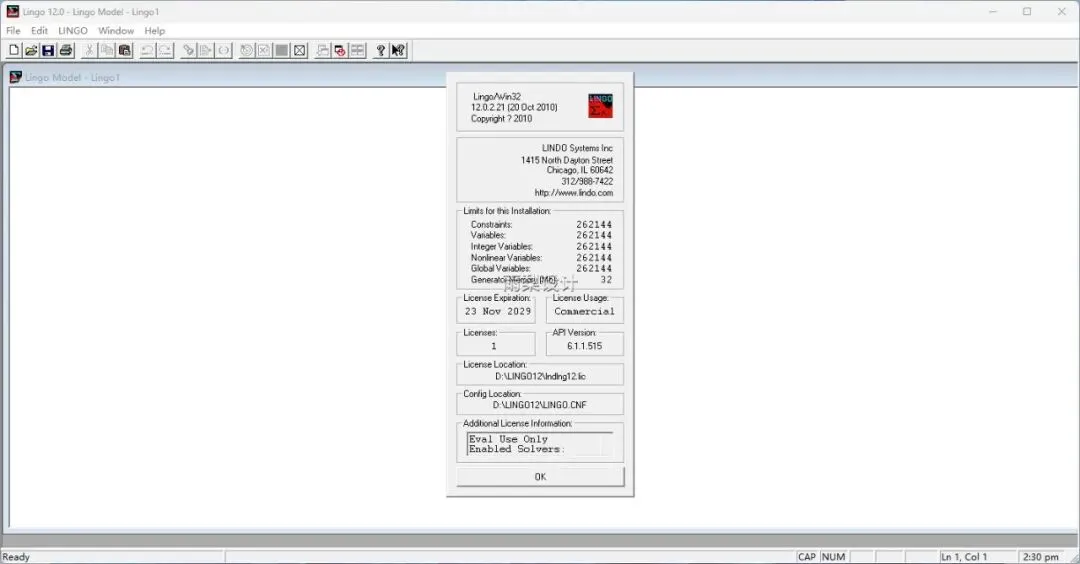Close the Lingo 12.0 main window
The height and width of the screenshot is (564, 1080).
[1061, 11]
